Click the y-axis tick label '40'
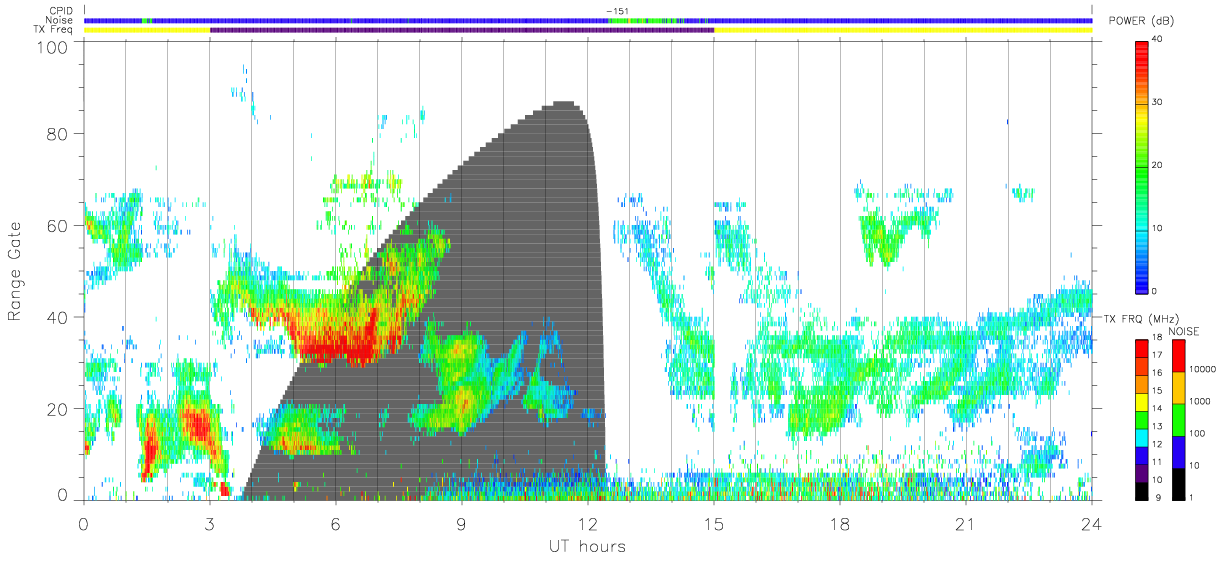The height and width of the screenshot is (567, 1228). (x=59, y=317)
